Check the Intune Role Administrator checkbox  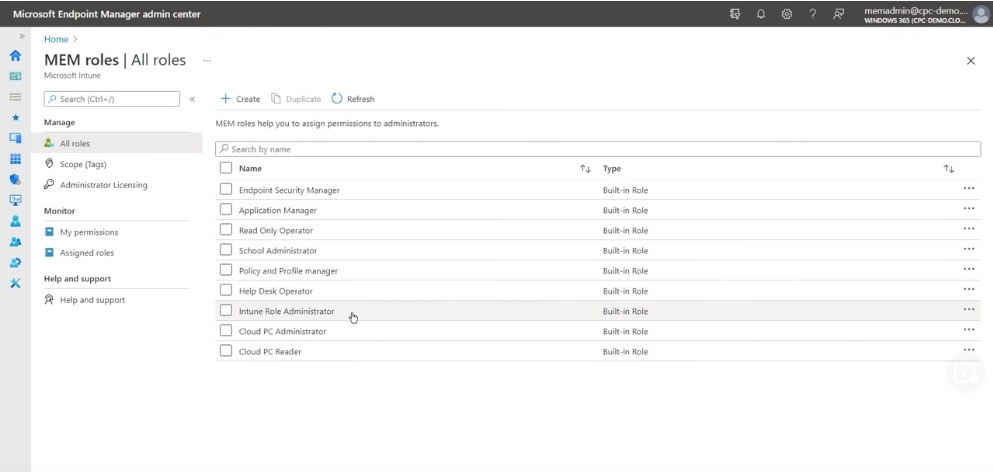point(226,310)
